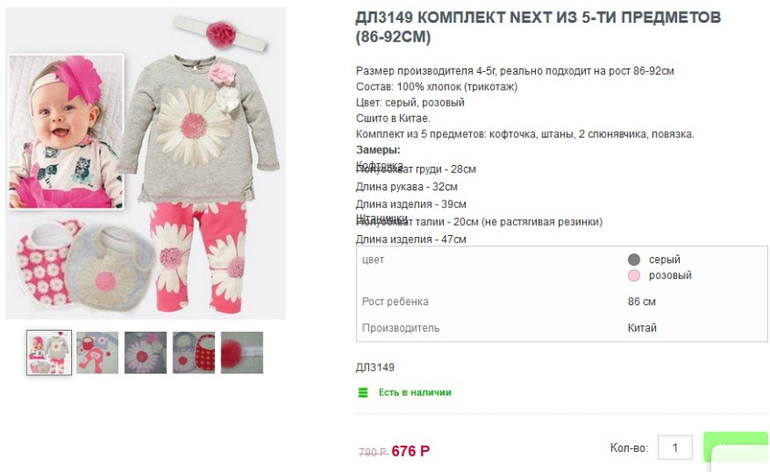Click the green in-stock status icon
This screenshot has height=472, width=770.
(x=363, y=392)
